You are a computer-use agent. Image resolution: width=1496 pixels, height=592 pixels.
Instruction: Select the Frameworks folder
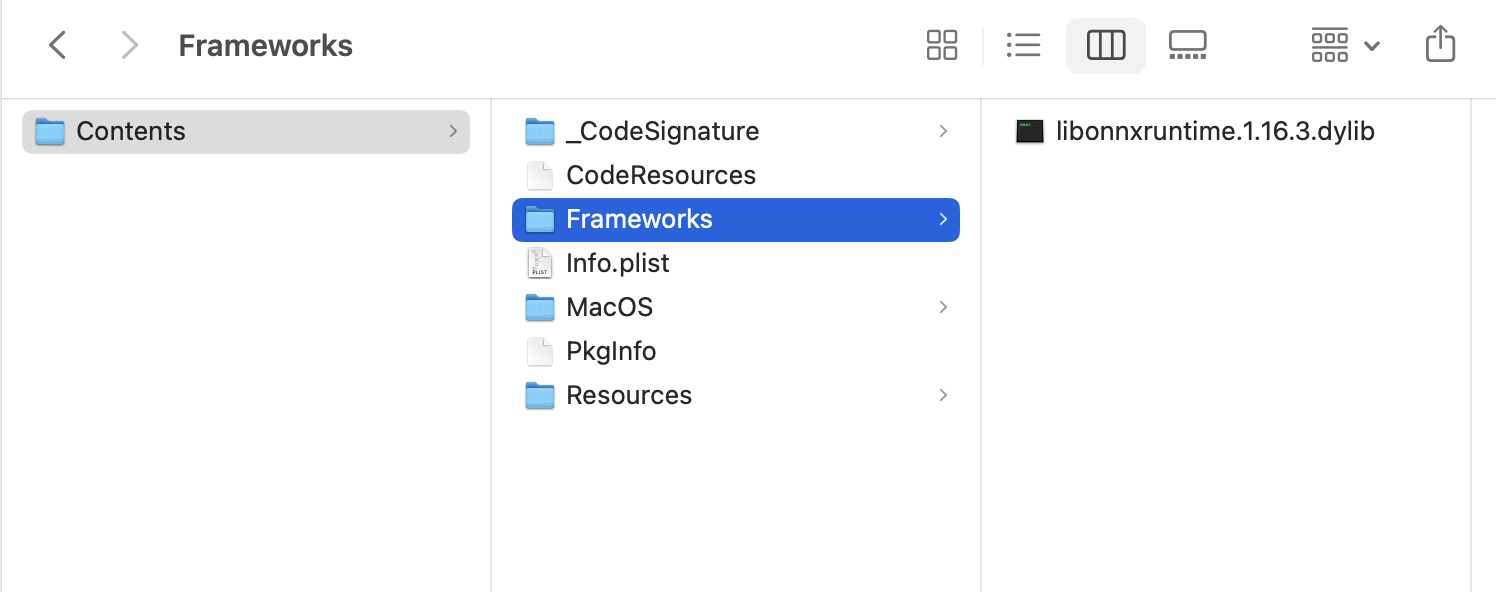pyautogui.click(x=639, y=219)
